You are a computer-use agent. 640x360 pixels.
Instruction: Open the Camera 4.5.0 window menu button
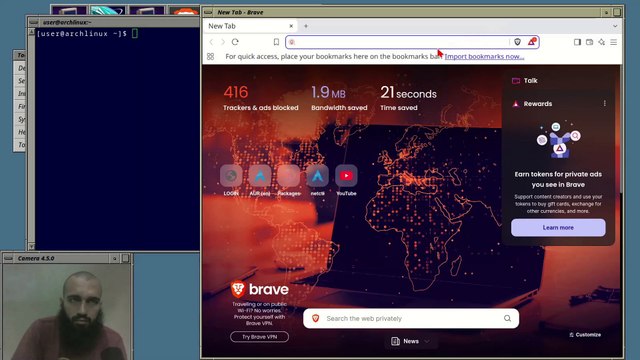(x=9, y=258)
